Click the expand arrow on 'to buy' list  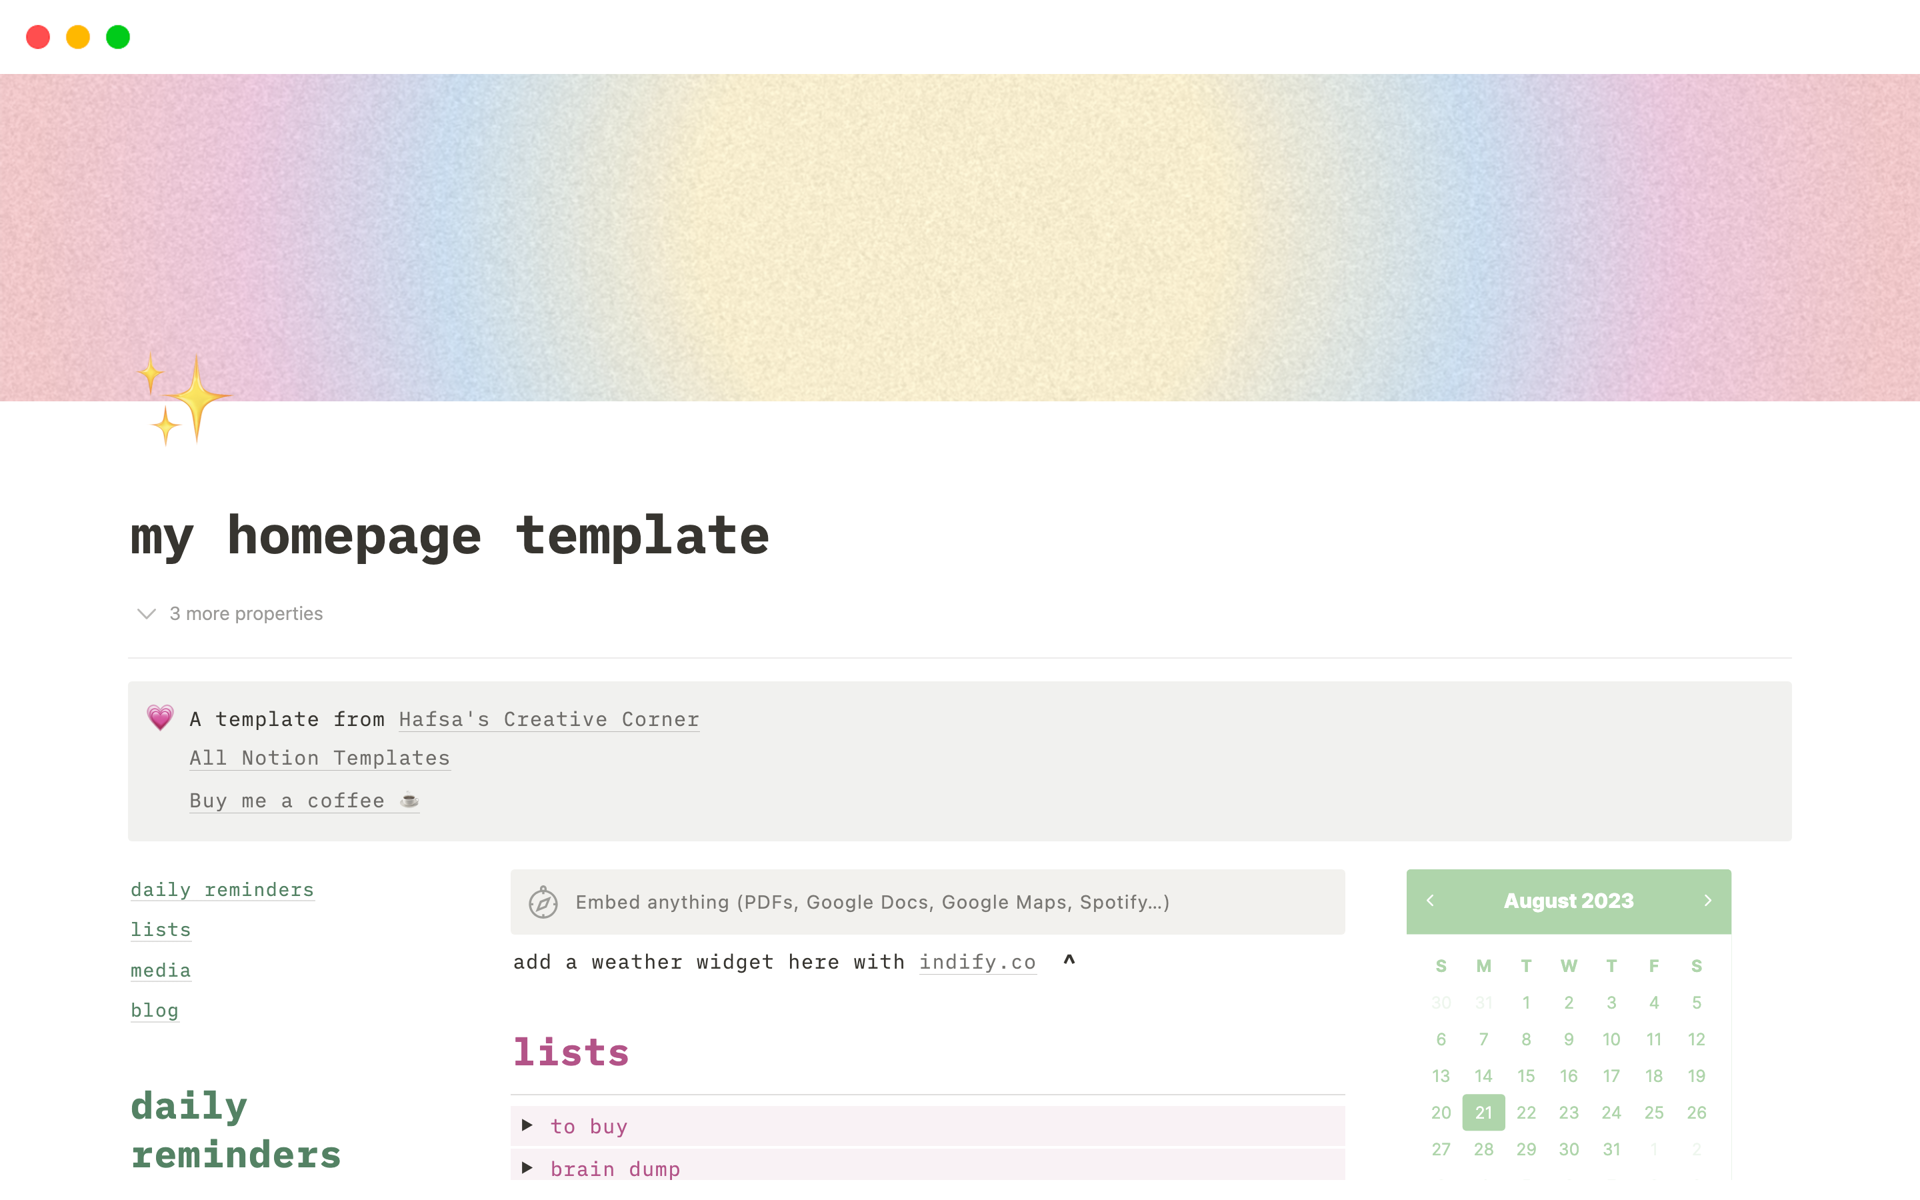click(529, 1125)
